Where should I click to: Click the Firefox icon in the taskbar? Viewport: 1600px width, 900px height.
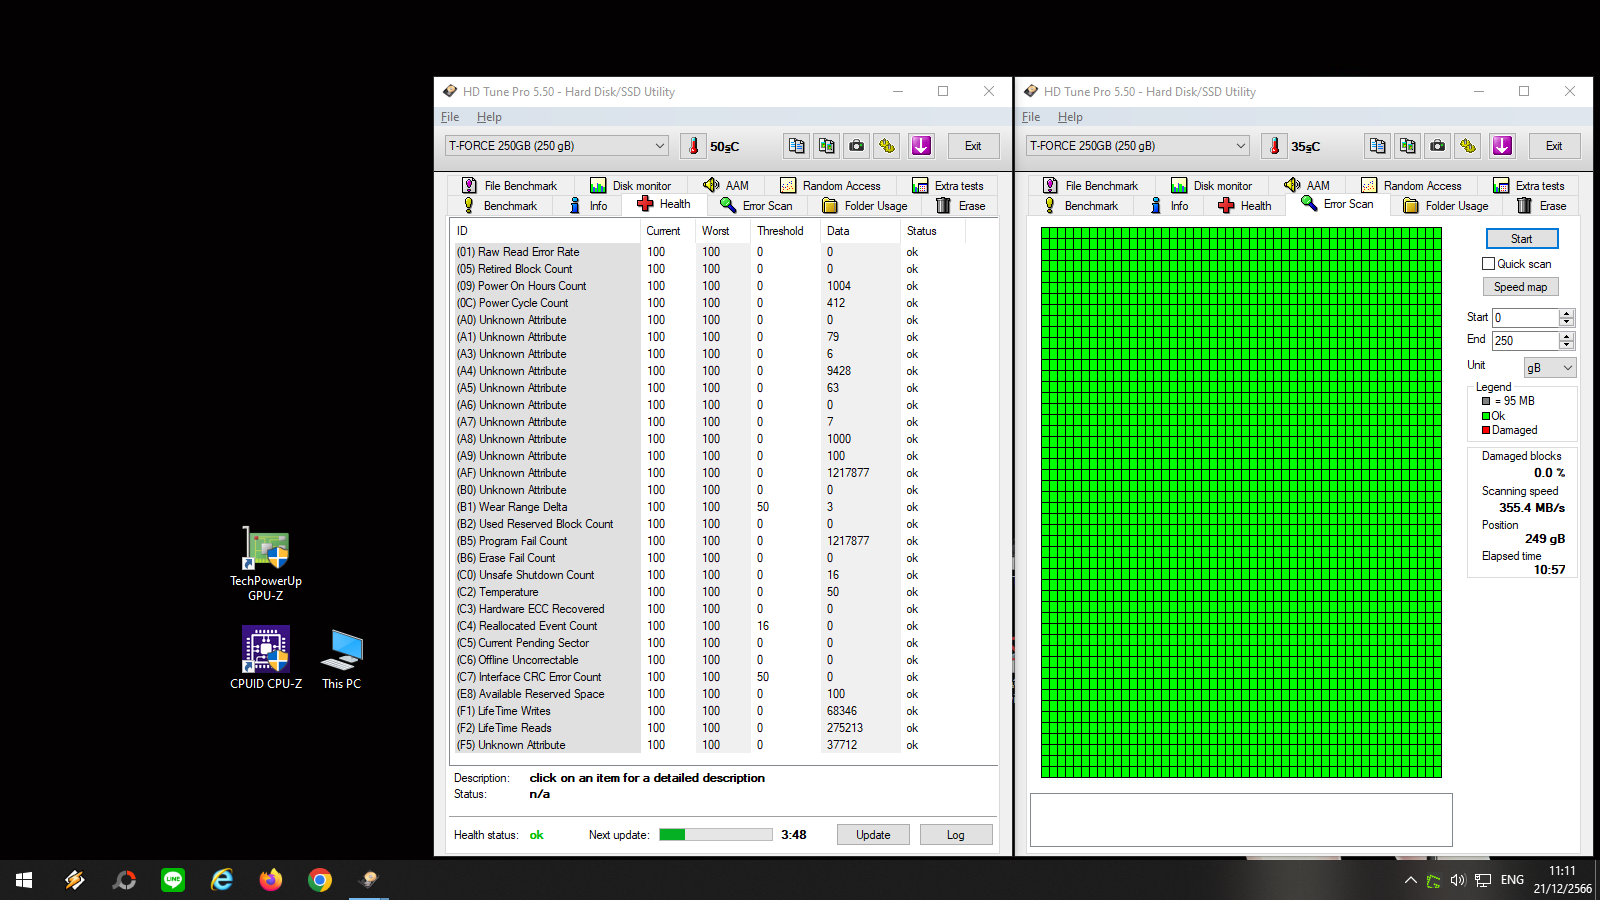pos(271,880)
